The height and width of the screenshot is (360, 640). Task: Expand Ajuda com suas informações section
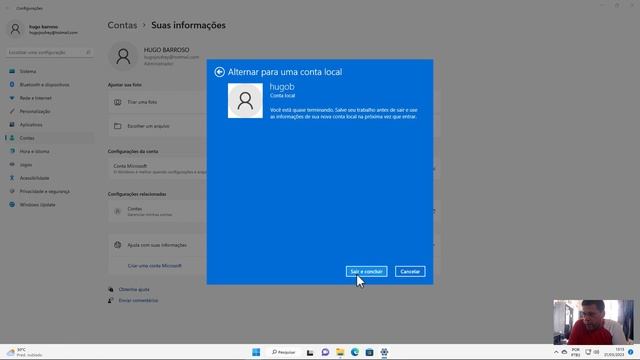[158, 245]
